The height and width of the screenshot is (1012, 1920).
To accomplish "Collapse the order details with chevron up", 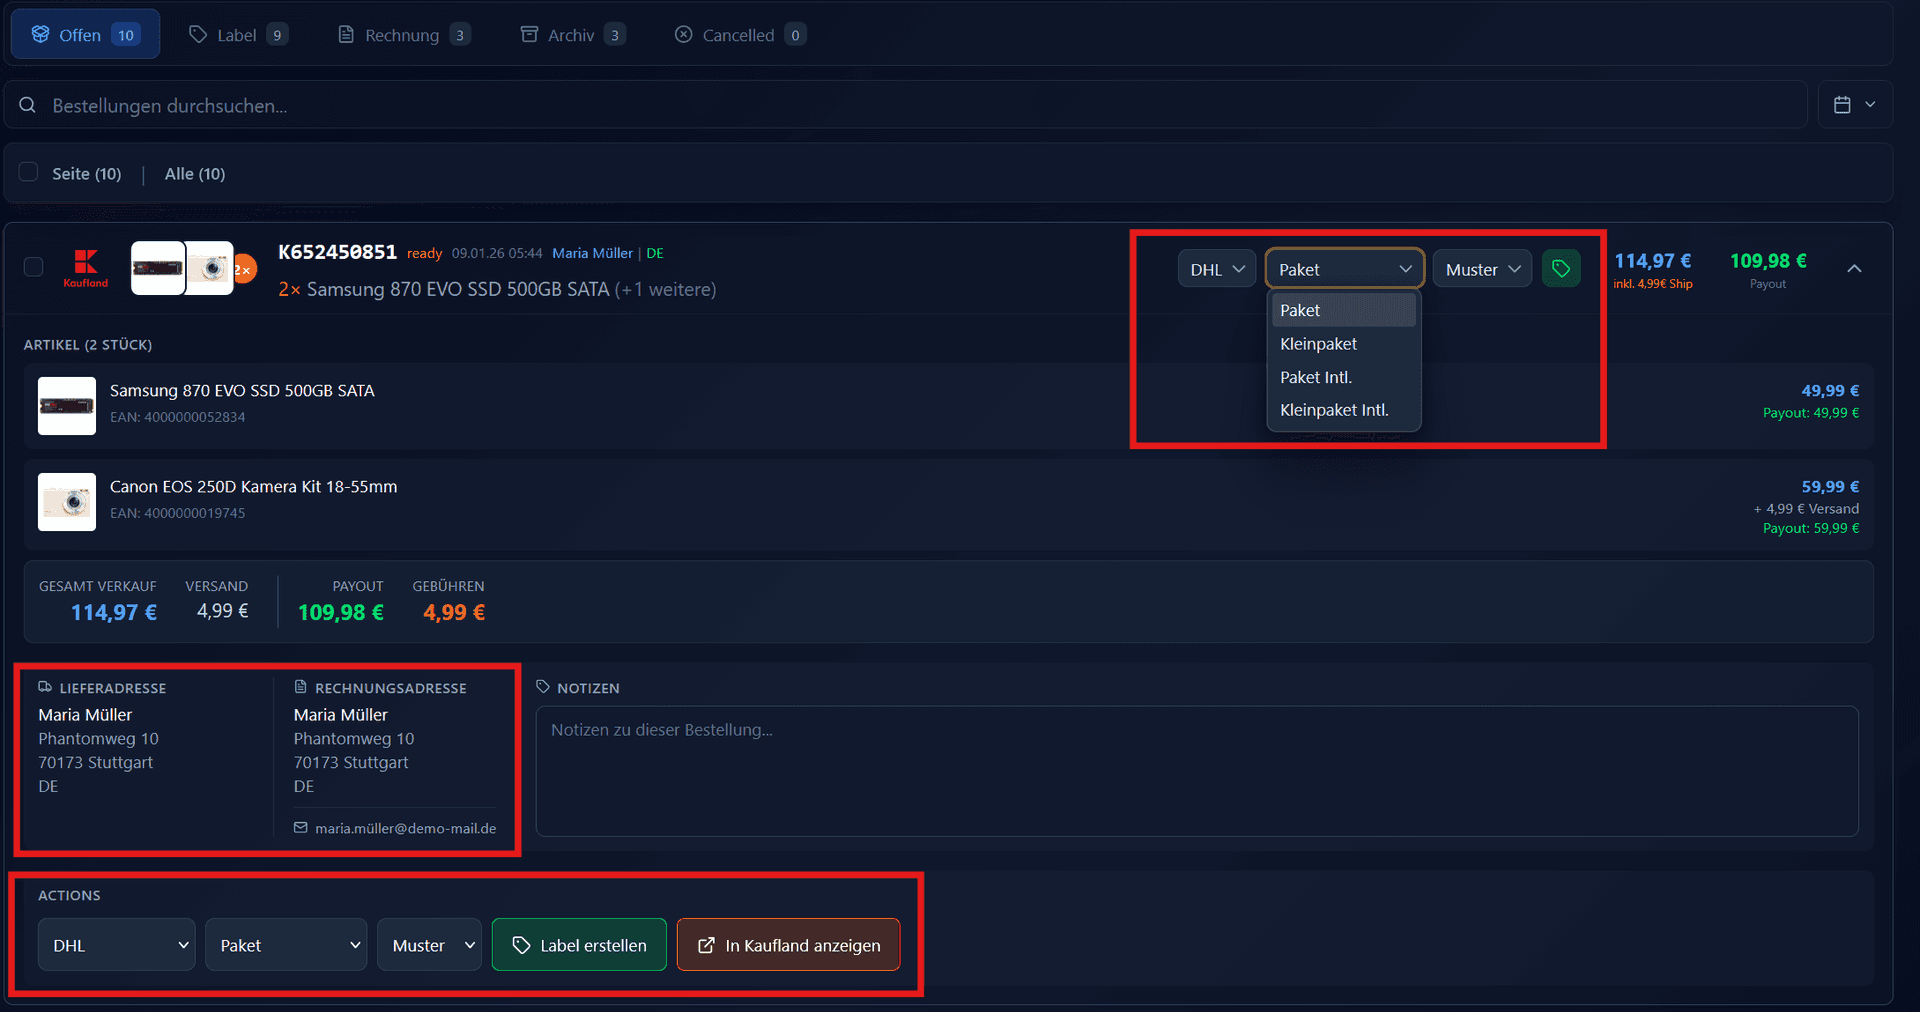I will click(1854, 269).
